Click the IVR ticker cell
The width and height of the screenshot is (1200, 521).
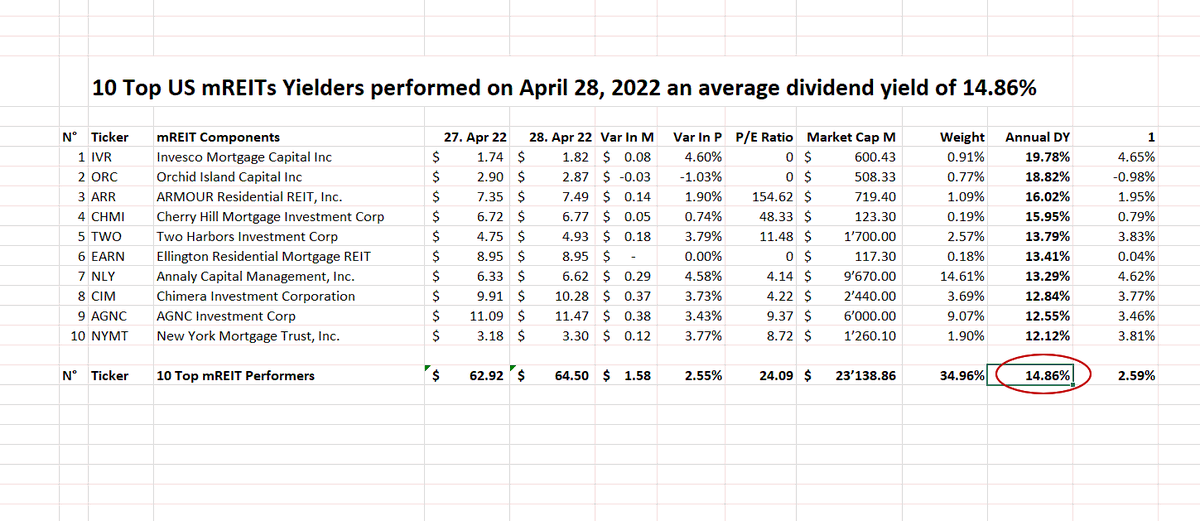[x=104, y=157]
